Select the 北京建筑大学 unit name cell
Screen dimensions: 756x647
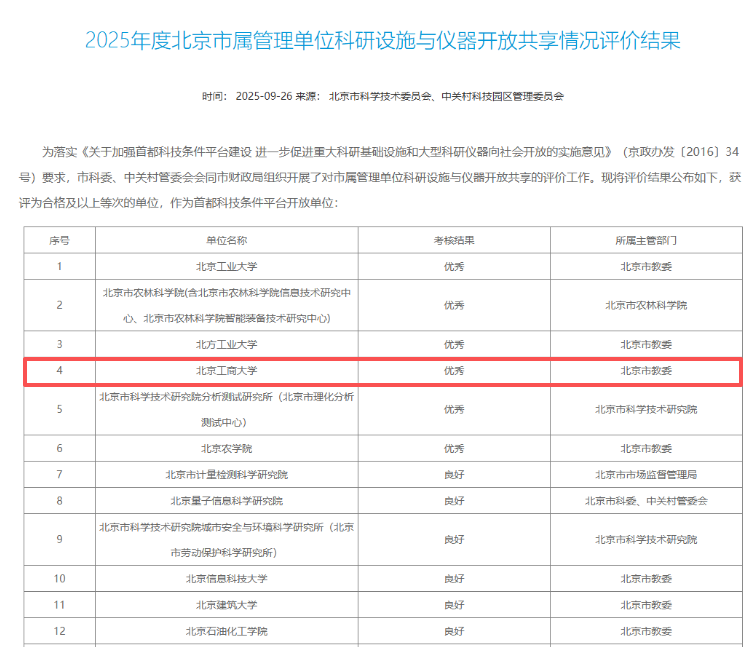(x=226, y=604)
